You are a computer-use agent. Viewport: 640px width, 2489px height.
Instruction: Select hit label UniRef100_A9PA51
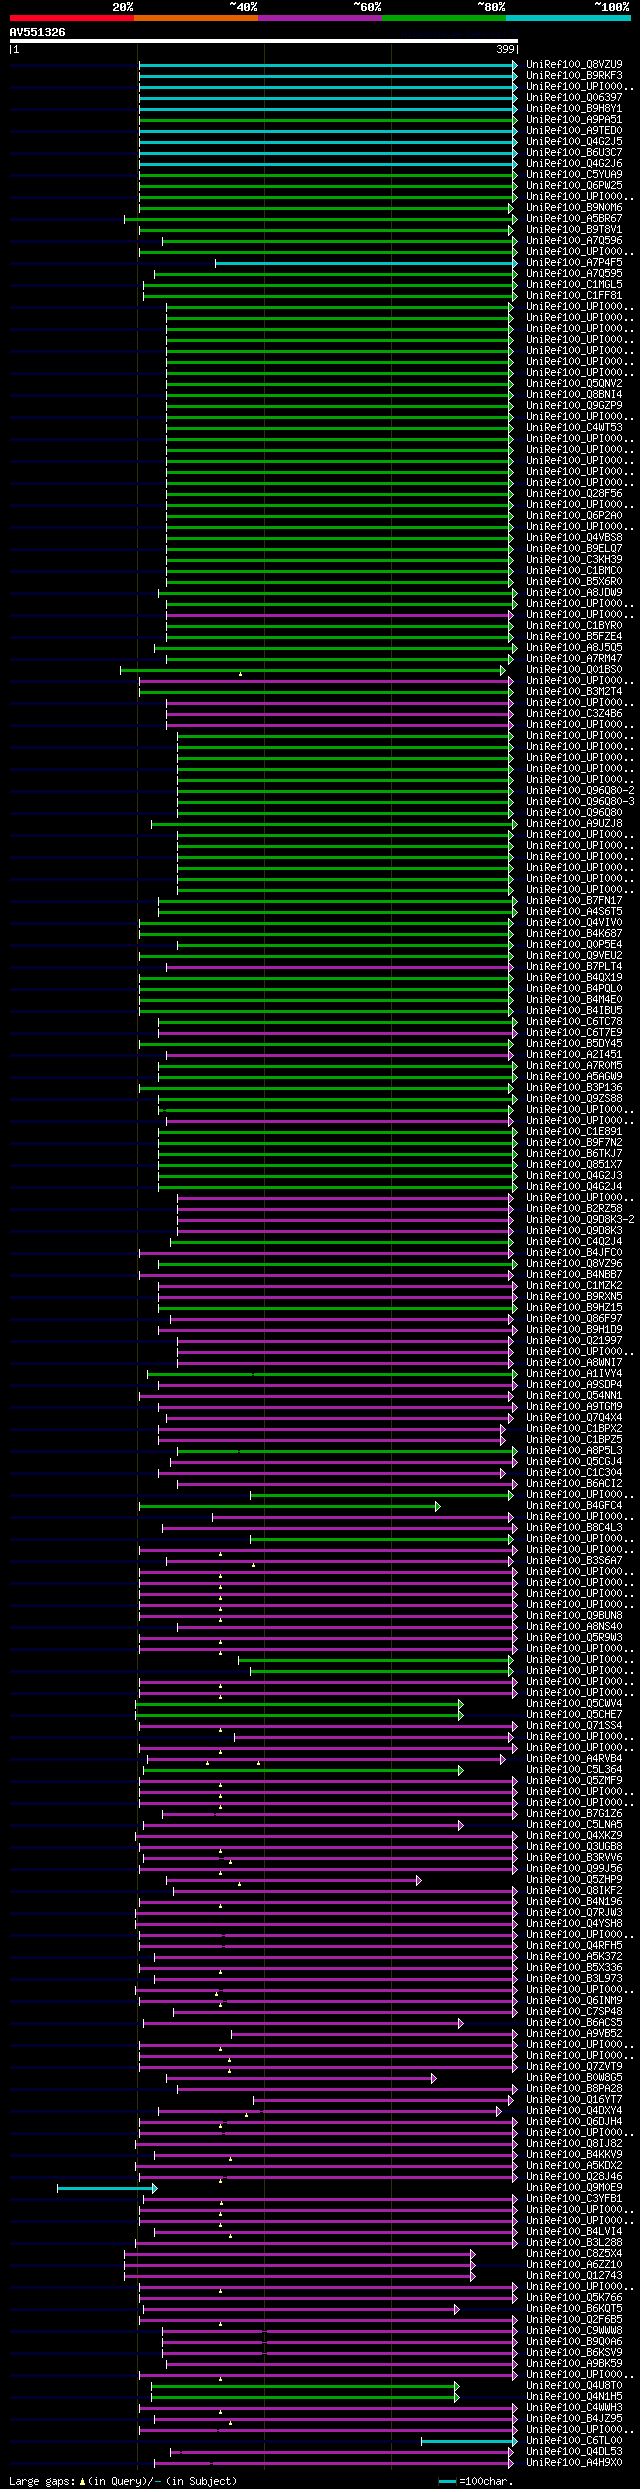(574, 120)
